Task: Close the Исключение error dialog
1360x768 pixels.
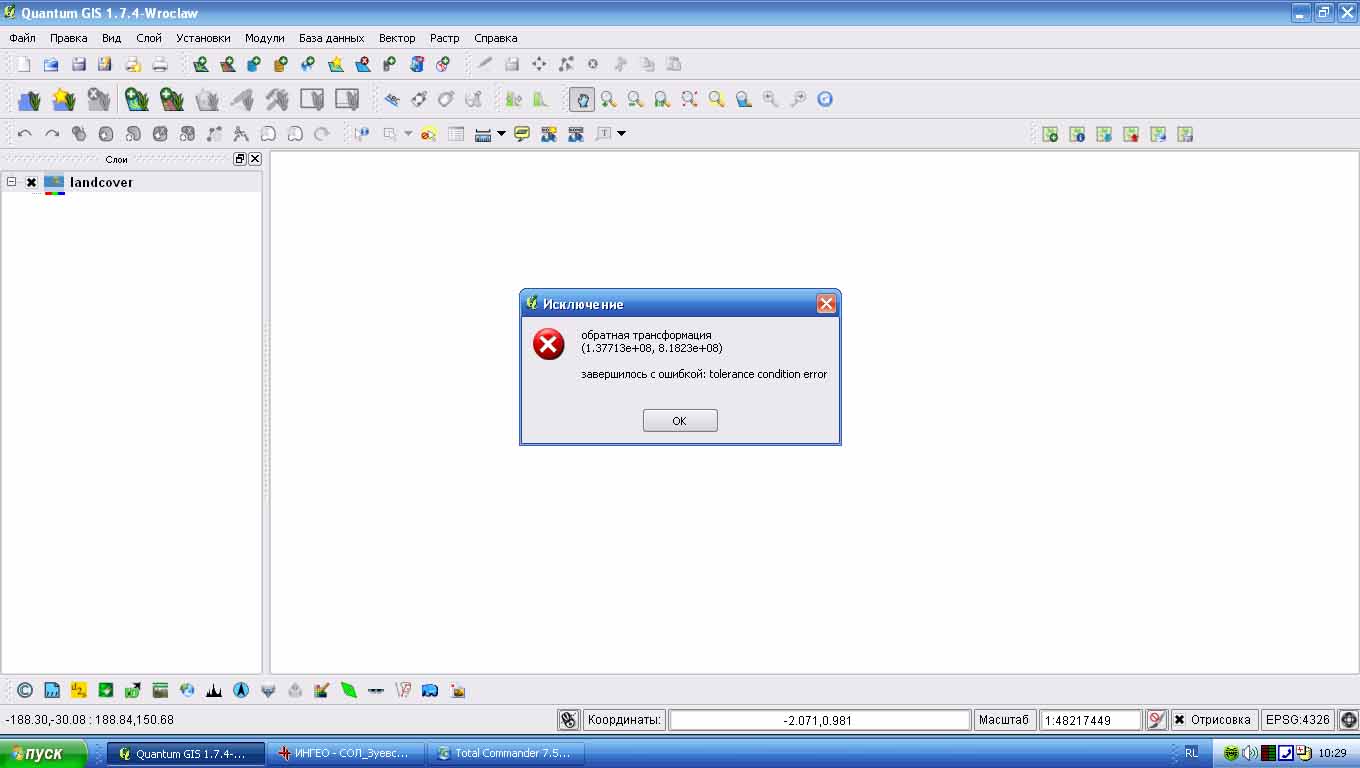Action: [826, 304]
